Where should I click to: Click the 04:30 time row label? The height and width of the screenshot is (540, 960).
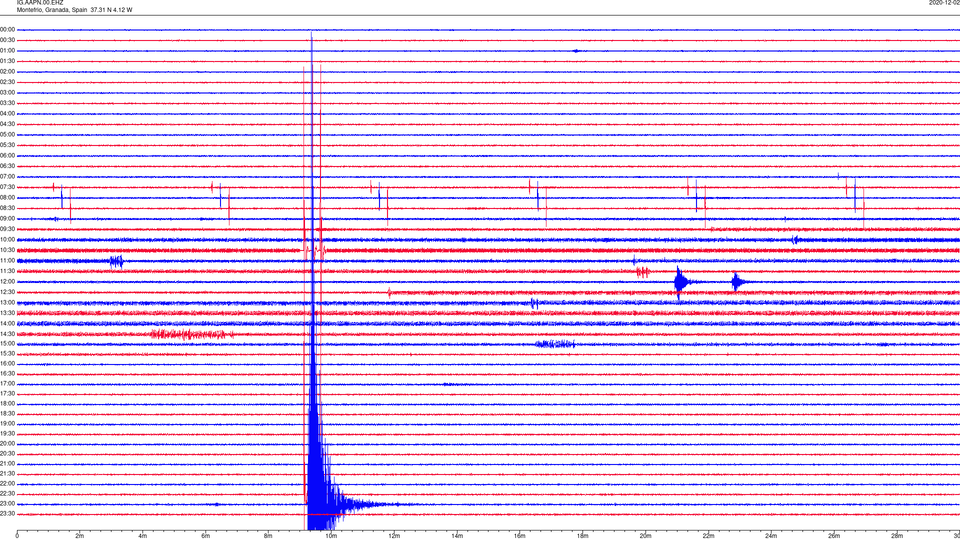pos(7,124)
